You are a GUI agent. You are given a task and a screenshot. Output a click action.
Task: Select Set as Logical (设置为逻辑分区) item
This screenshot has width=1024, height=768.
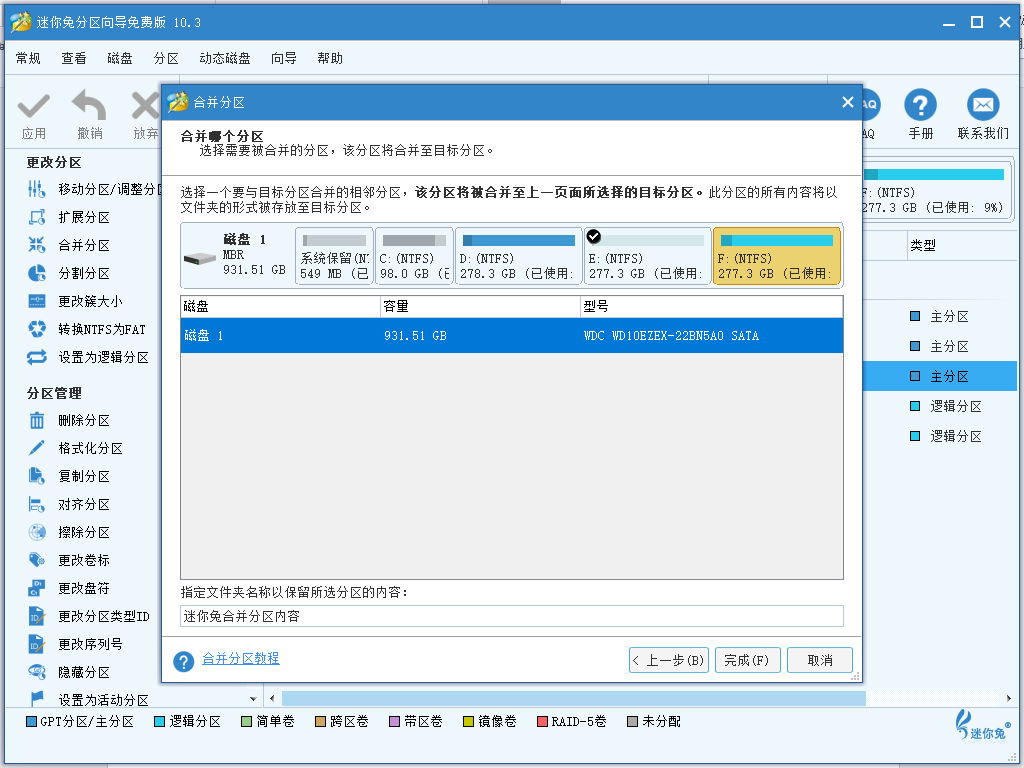[x=88, y=357]
